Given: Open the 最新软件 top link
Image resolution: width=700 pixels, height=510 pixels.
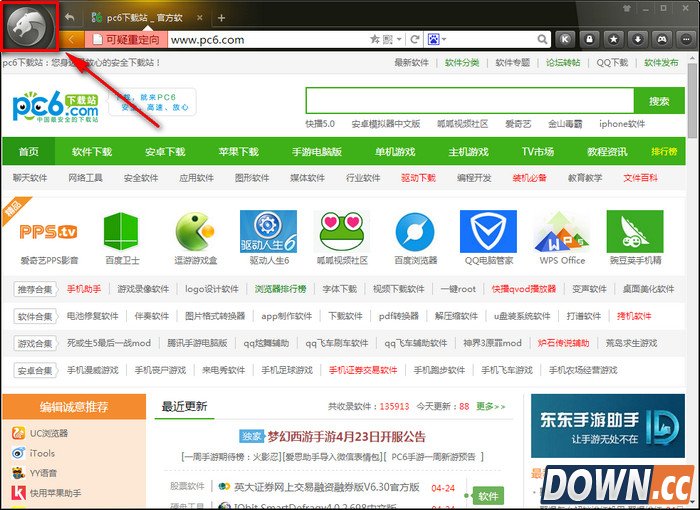Looking at the screenshot, I should coord(411,63).
